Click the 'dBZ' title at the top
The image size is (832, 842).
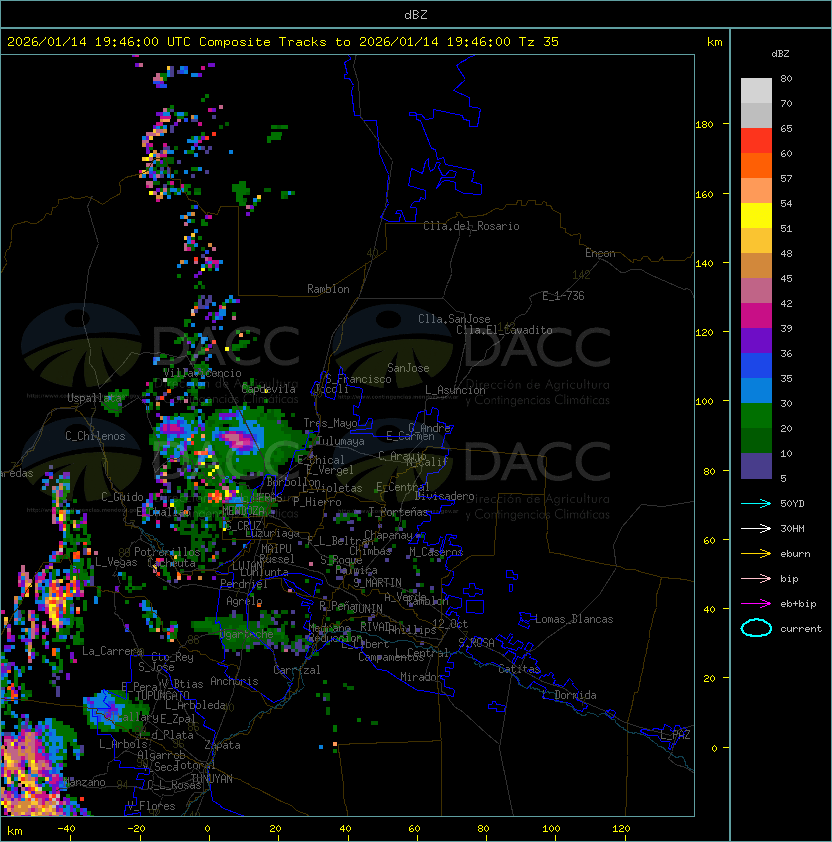click(416, 14)
